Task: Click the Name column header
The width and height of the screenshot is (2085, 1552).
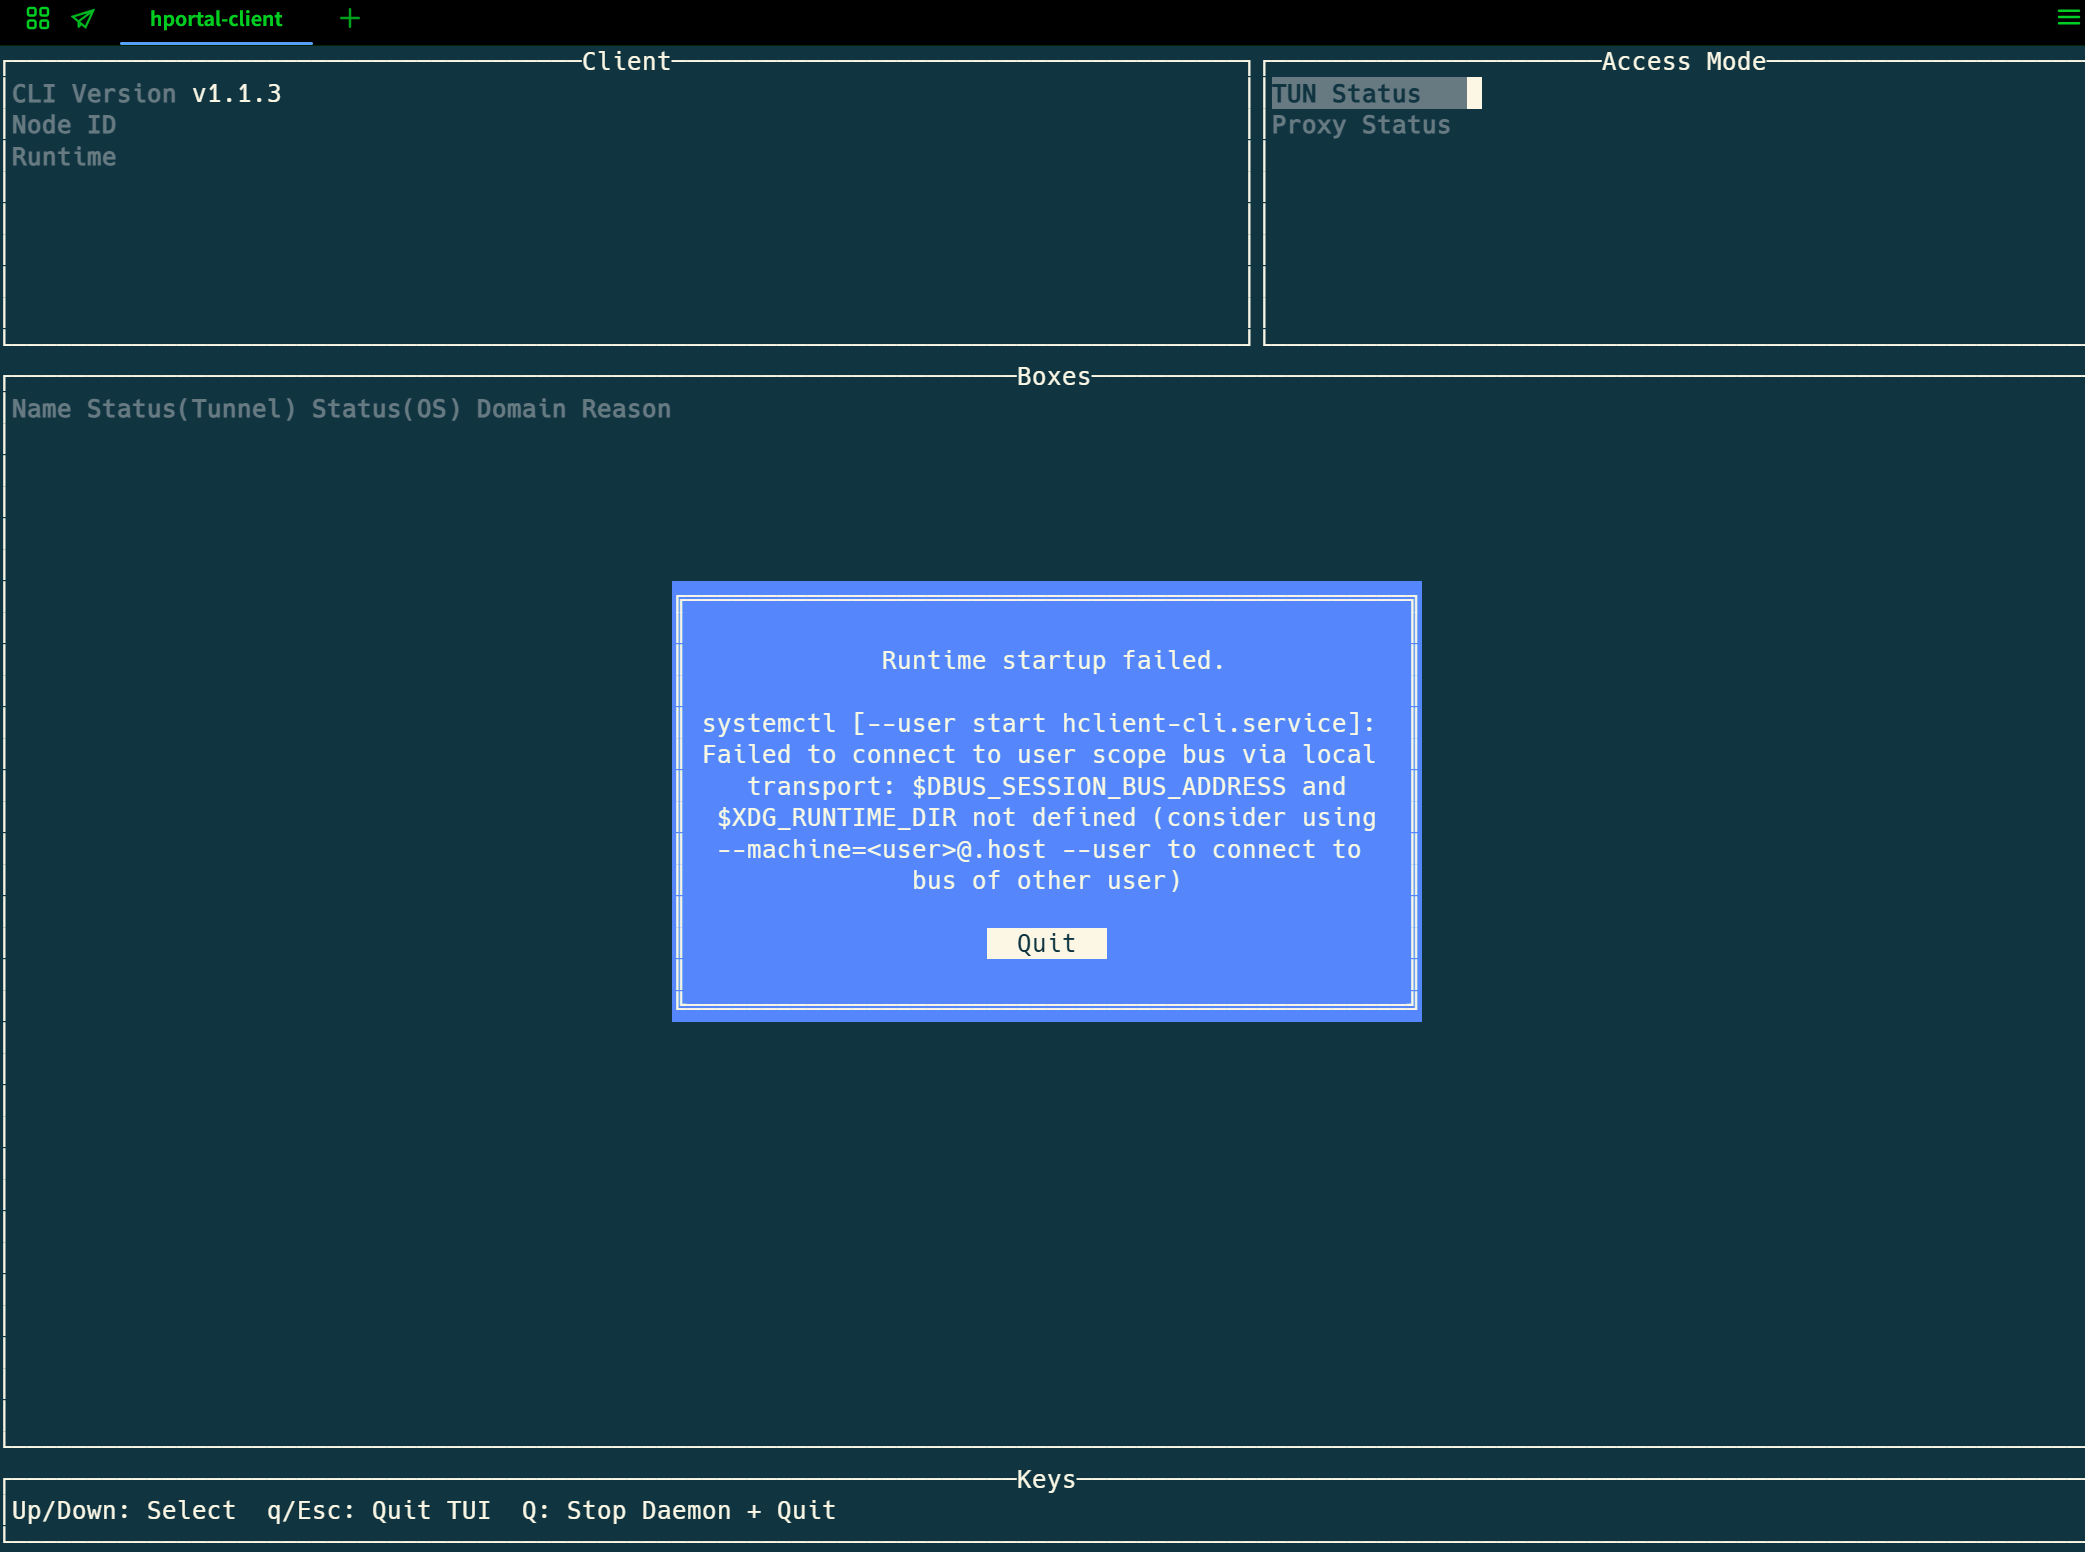Action: [41, 409]
